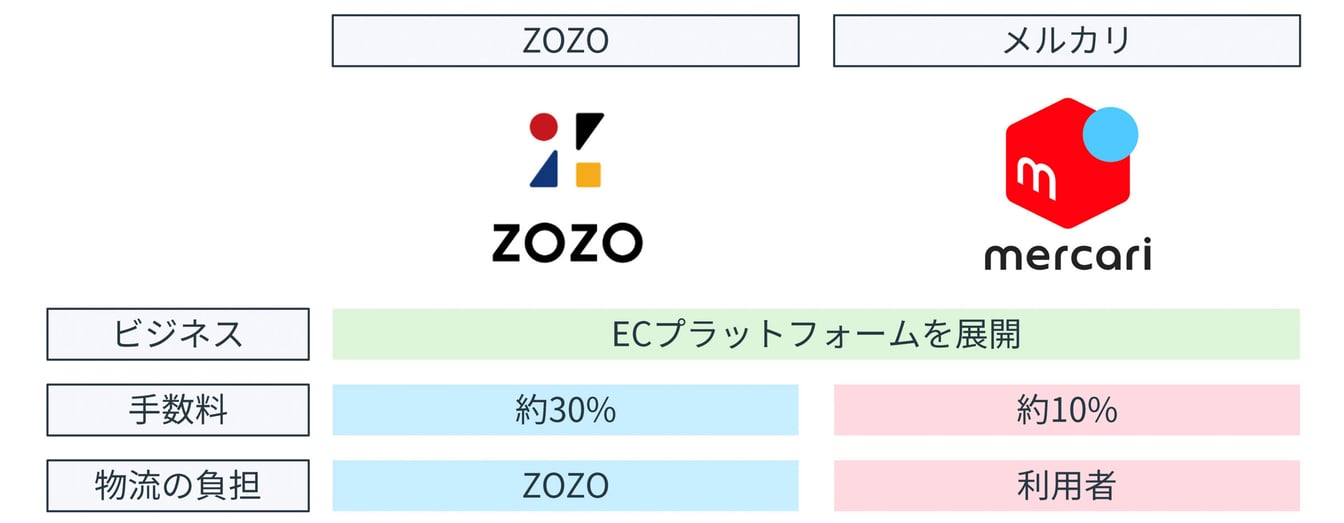Click the pink 約10% fee cell

[1066, 410]
